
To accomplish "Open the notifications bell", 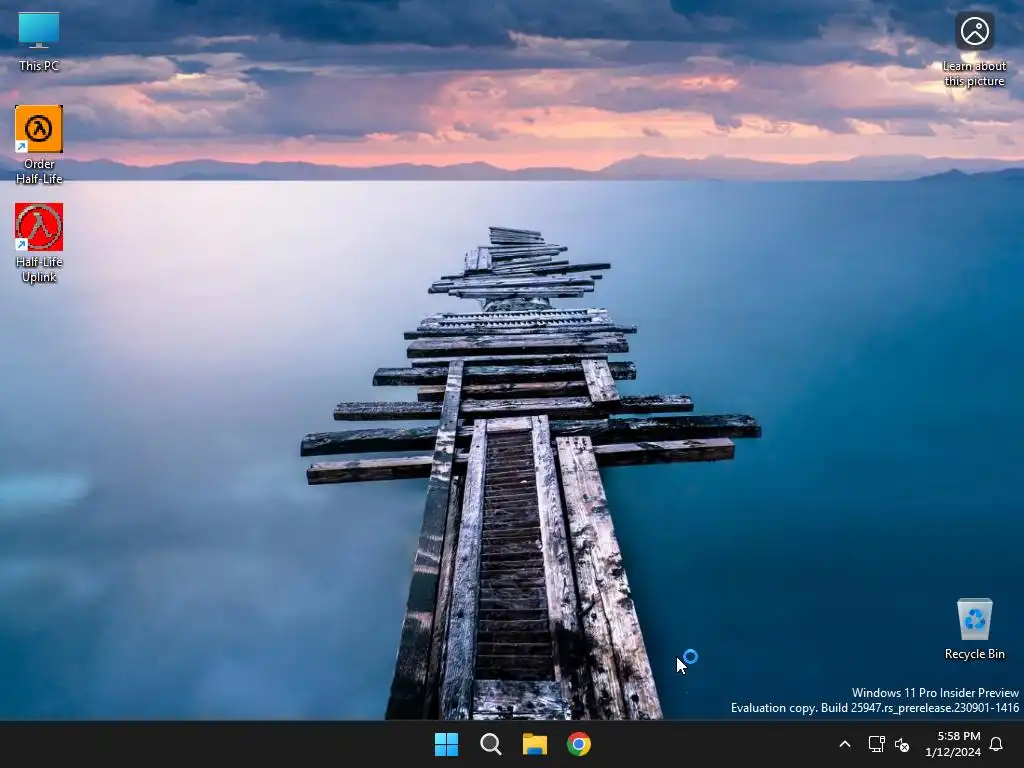I will pos(996,744).
